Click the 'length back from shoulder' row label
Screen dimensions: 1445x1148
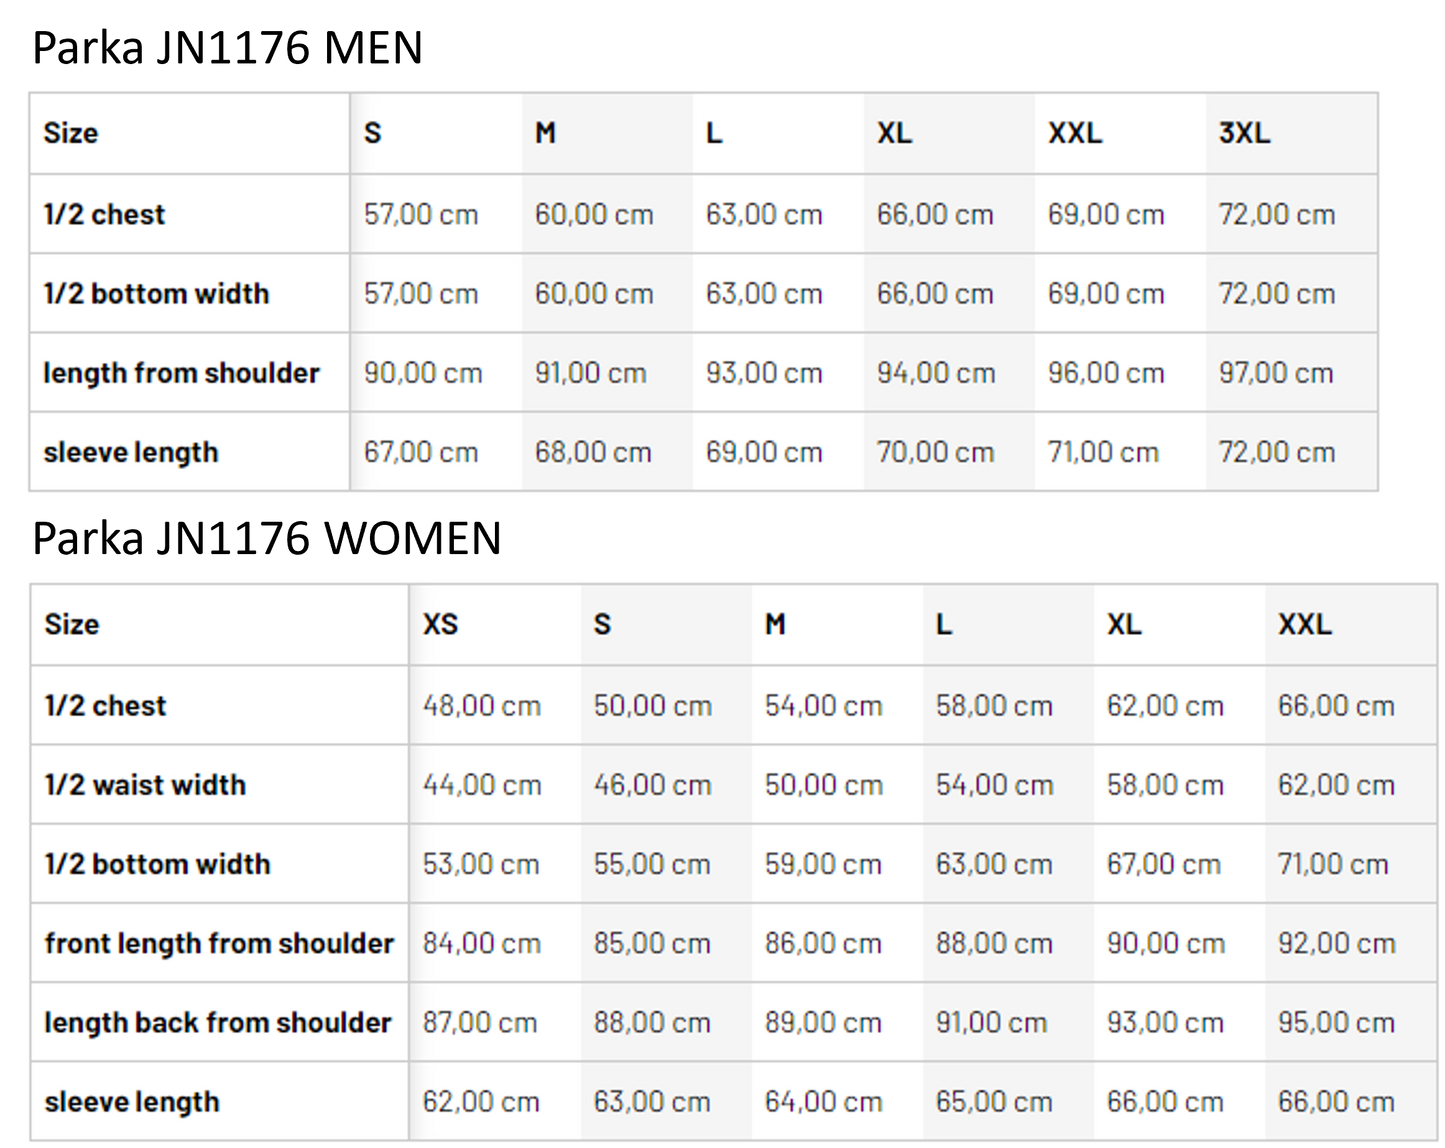(x=218, y=1022)
